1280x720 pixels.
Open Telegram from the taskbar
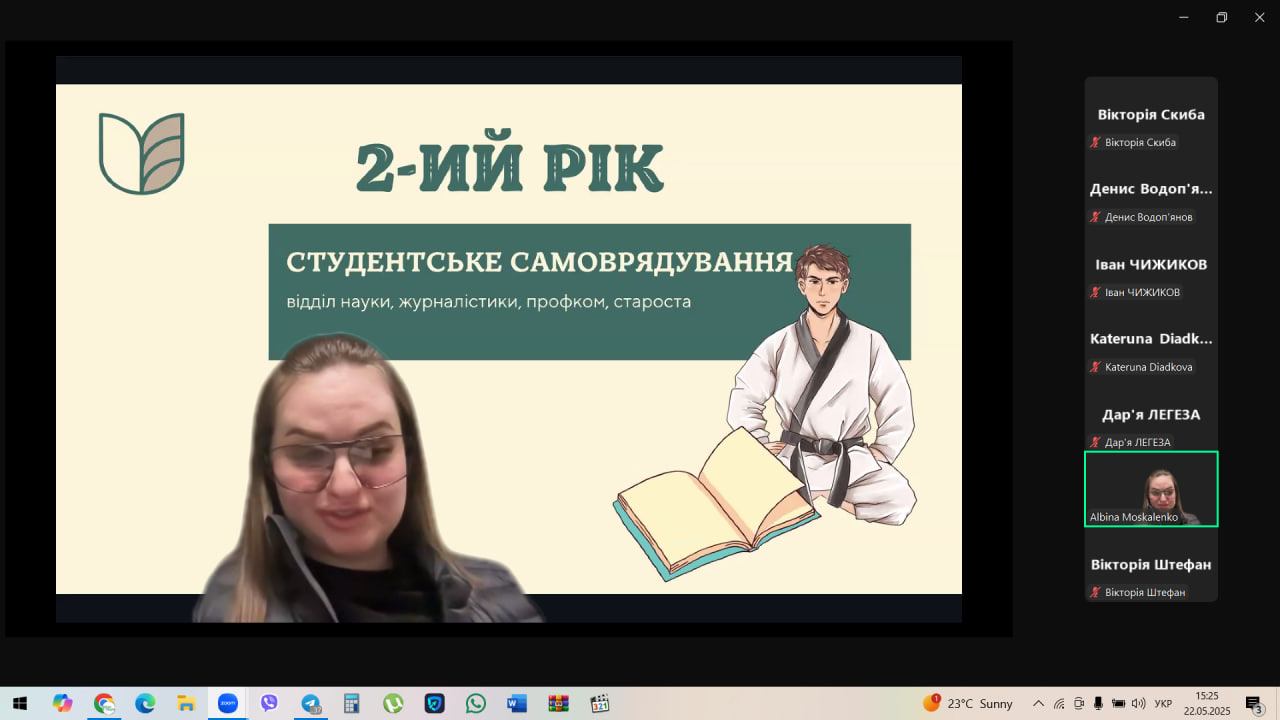(310, 703)
